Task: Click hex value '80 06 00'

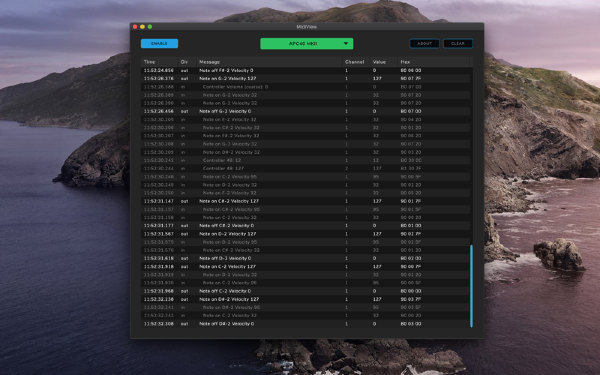Action: (411, 70)
